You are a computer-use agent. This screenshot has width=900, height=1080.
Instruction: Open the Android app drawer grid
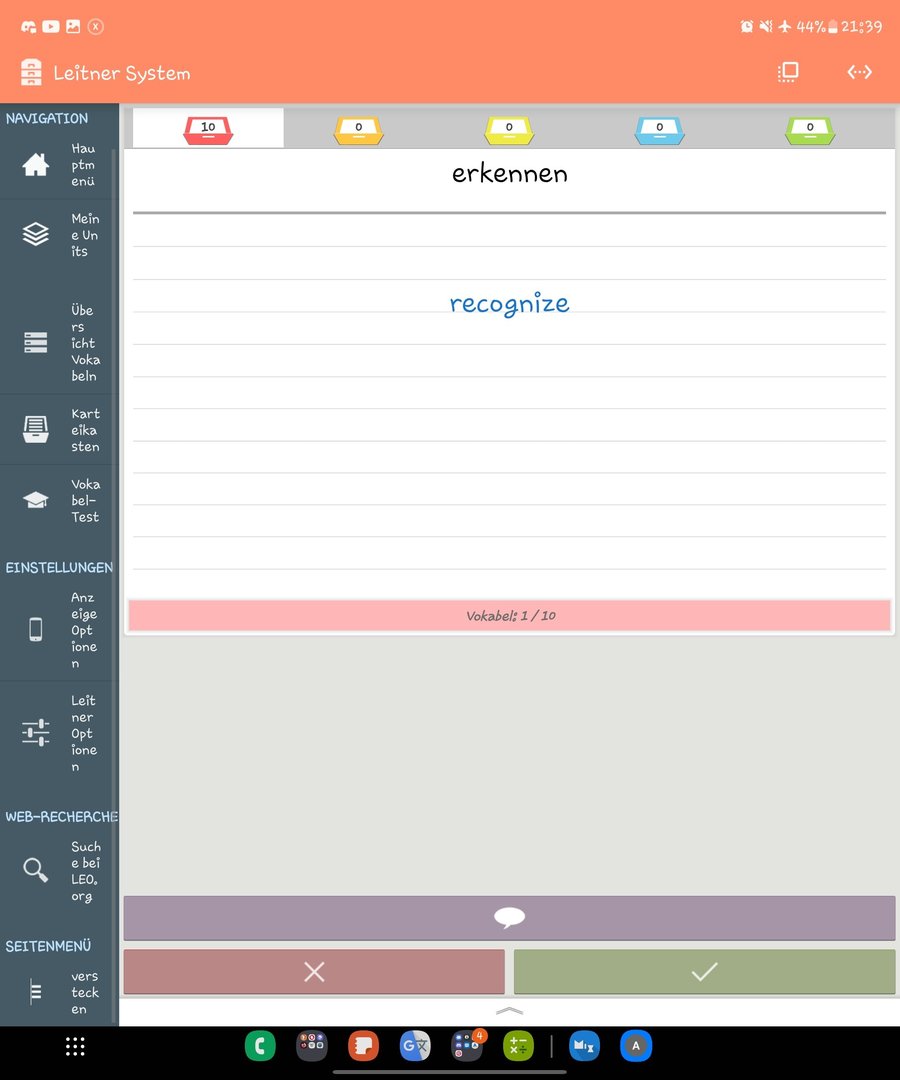pyautogui.click(x=75, y=1046)
